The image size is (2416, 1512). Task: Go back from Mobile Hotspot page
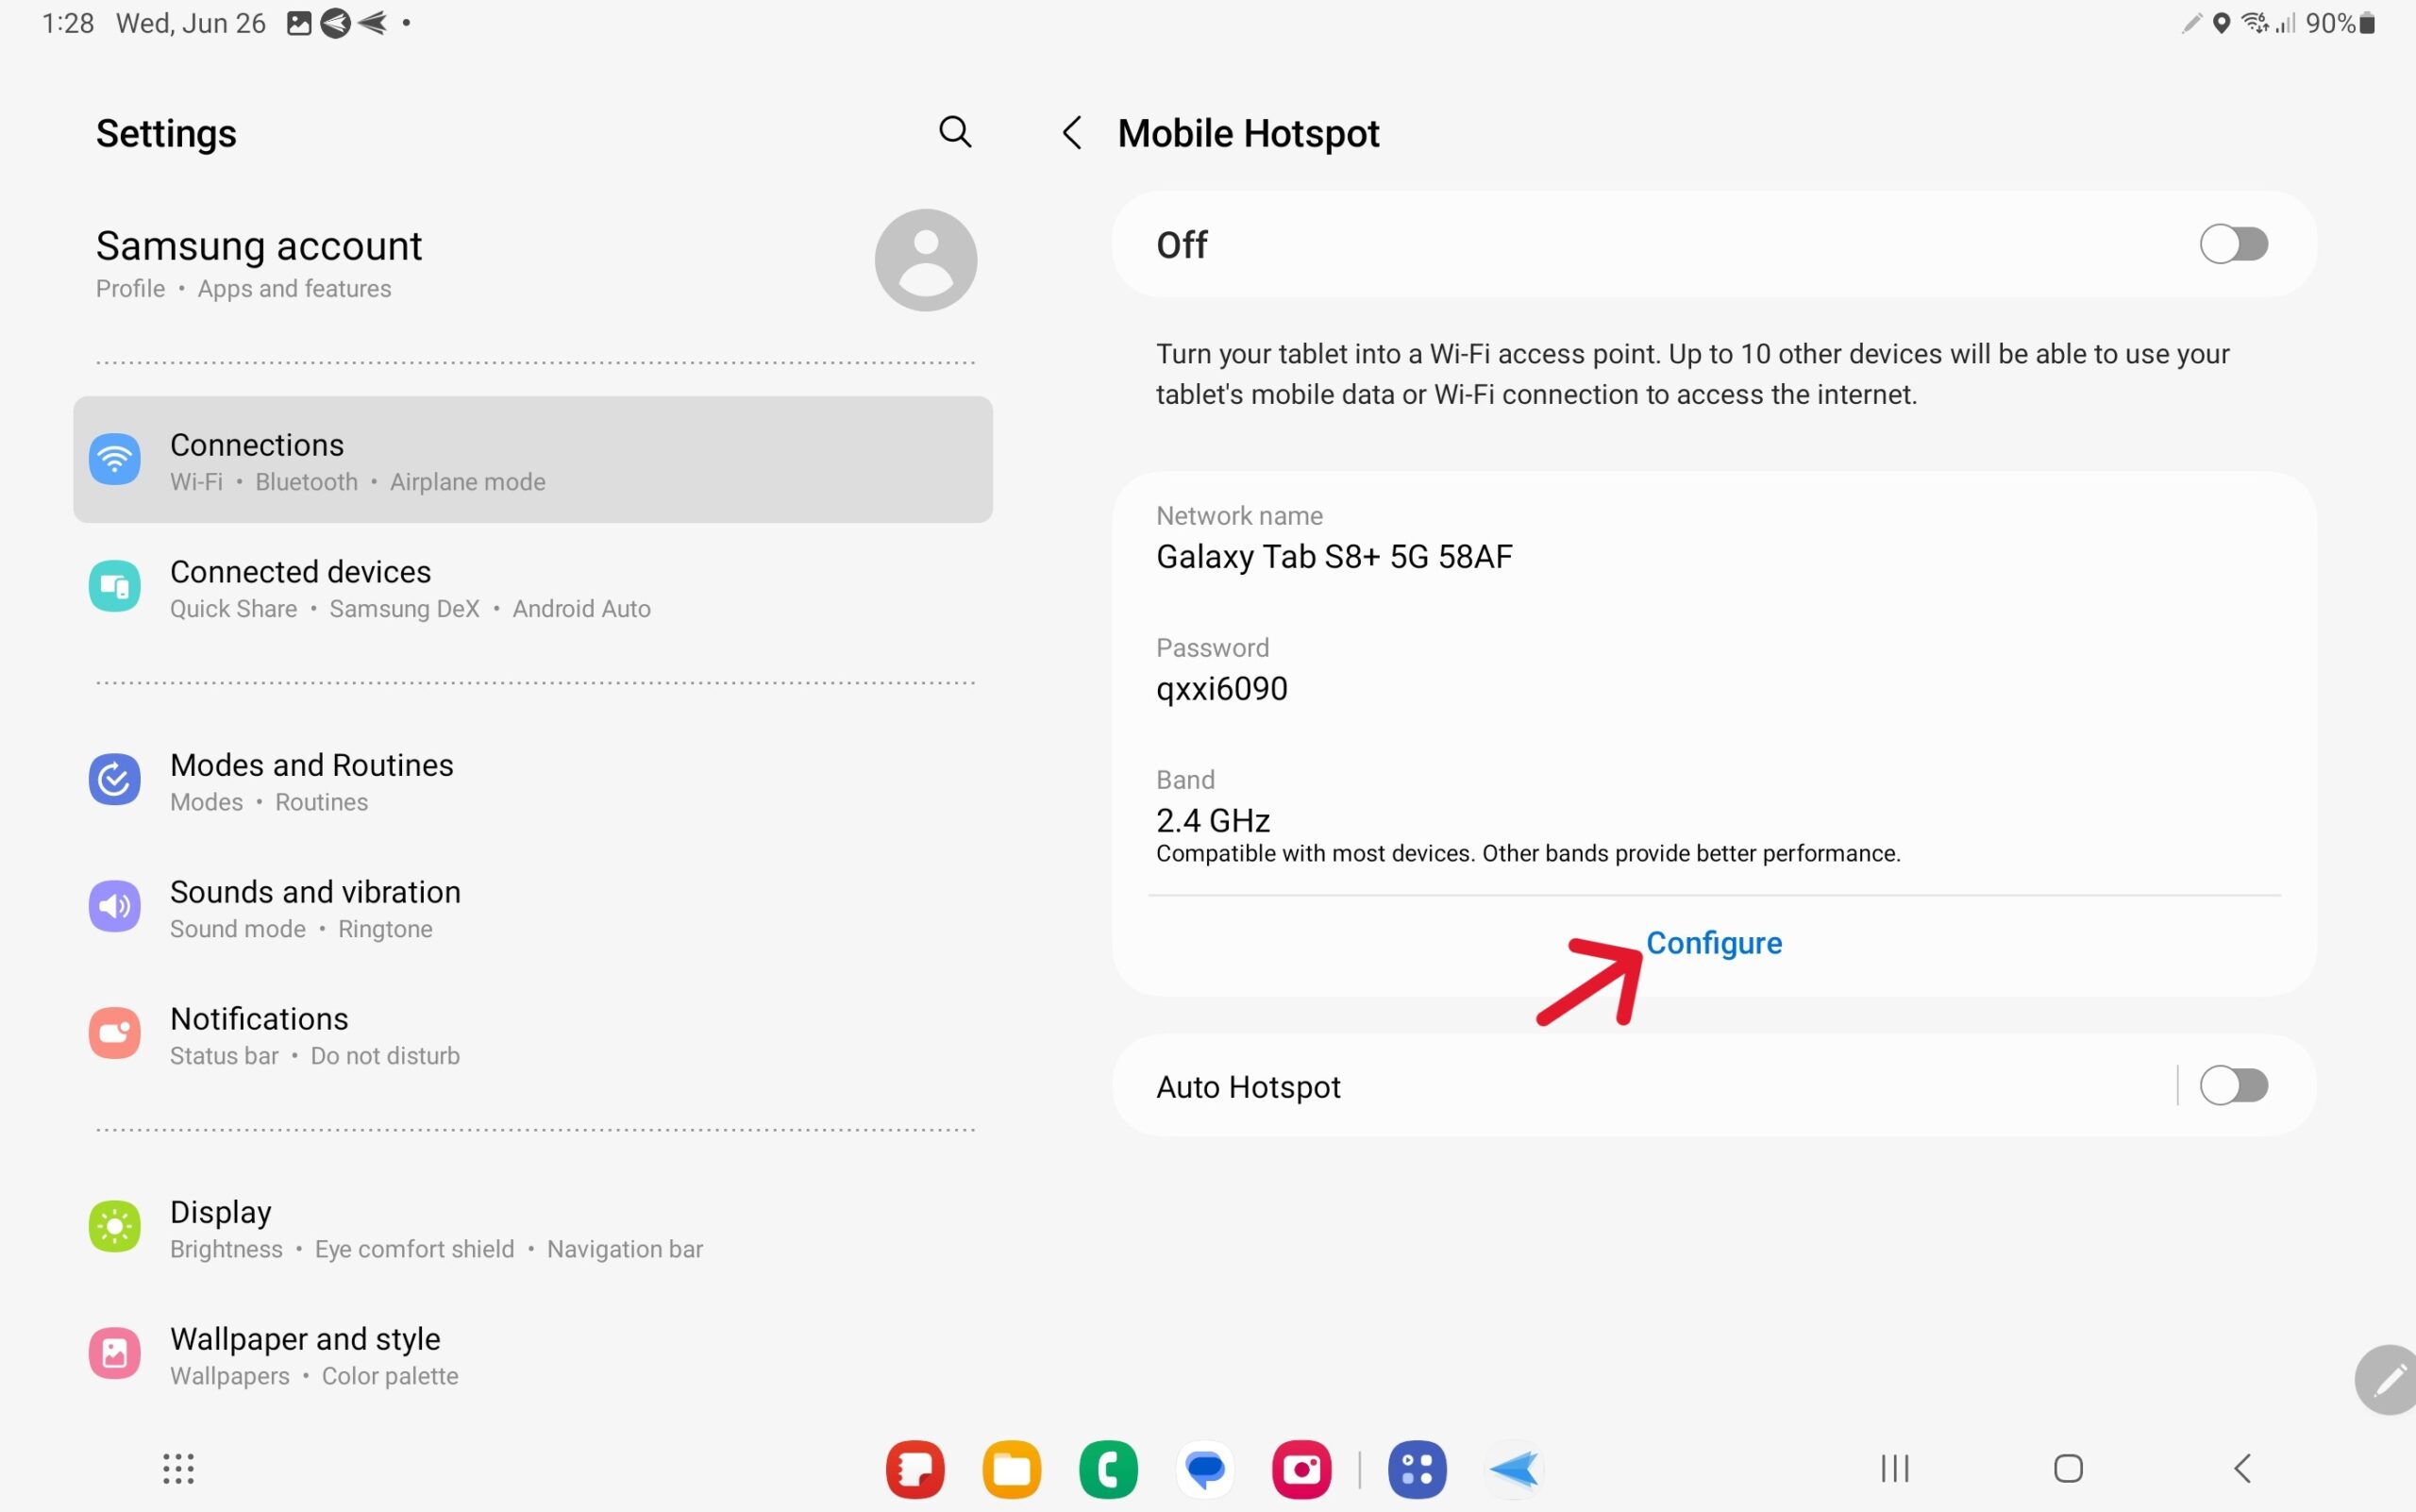click(x=1072, y=133)
